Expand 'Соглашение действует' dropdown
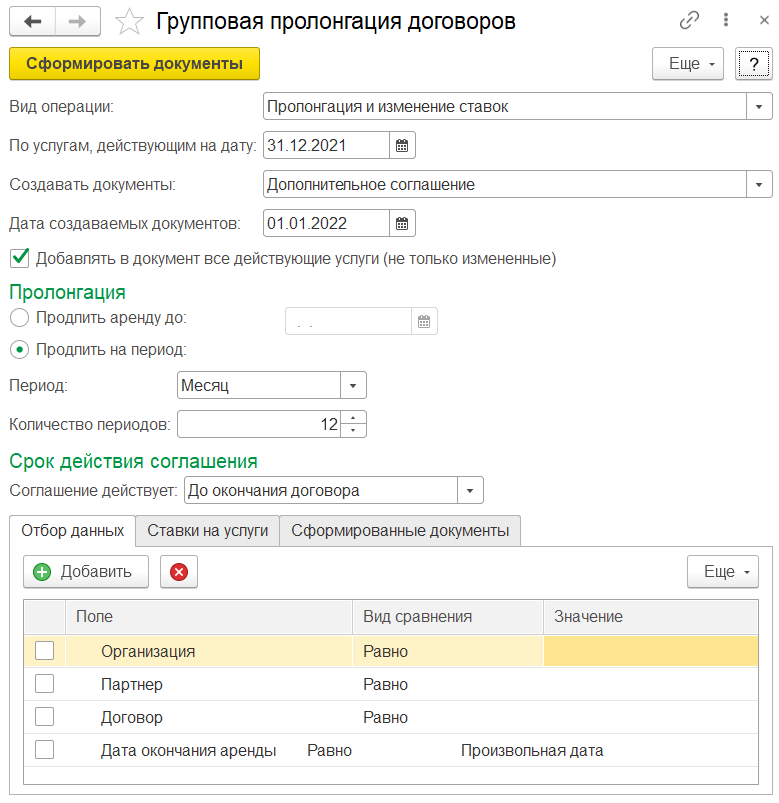 470,490
